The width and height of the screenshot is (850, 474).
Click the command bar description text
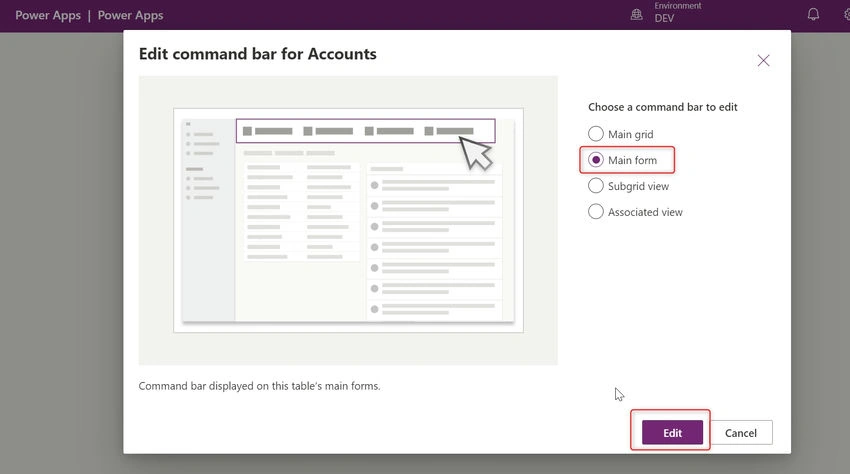tap(259, 386)
